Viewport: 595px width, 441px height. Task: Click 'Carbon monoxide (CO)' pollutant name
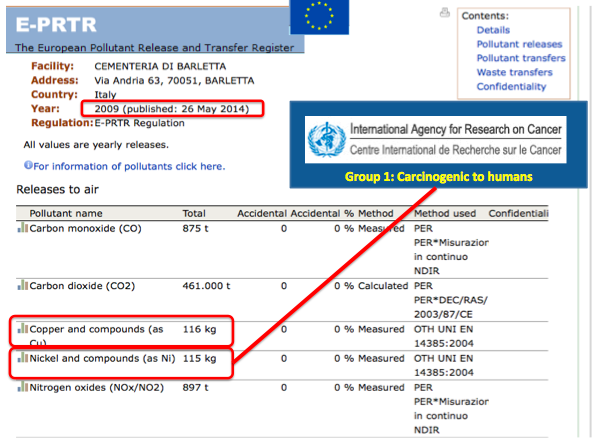(x=85, y=228)
